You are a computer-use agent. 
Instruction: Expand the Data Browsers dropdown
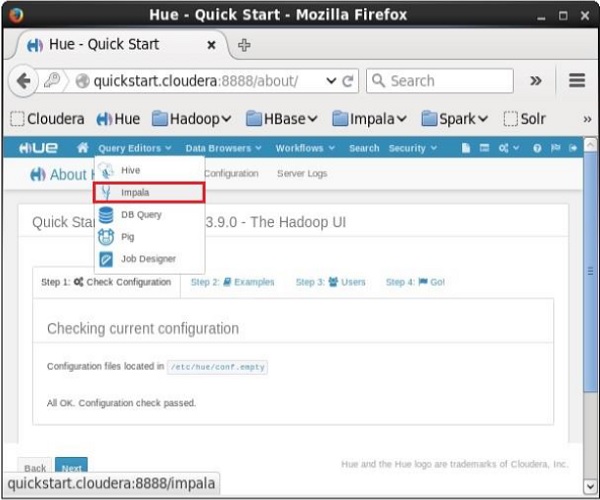[x=223, y=148]
